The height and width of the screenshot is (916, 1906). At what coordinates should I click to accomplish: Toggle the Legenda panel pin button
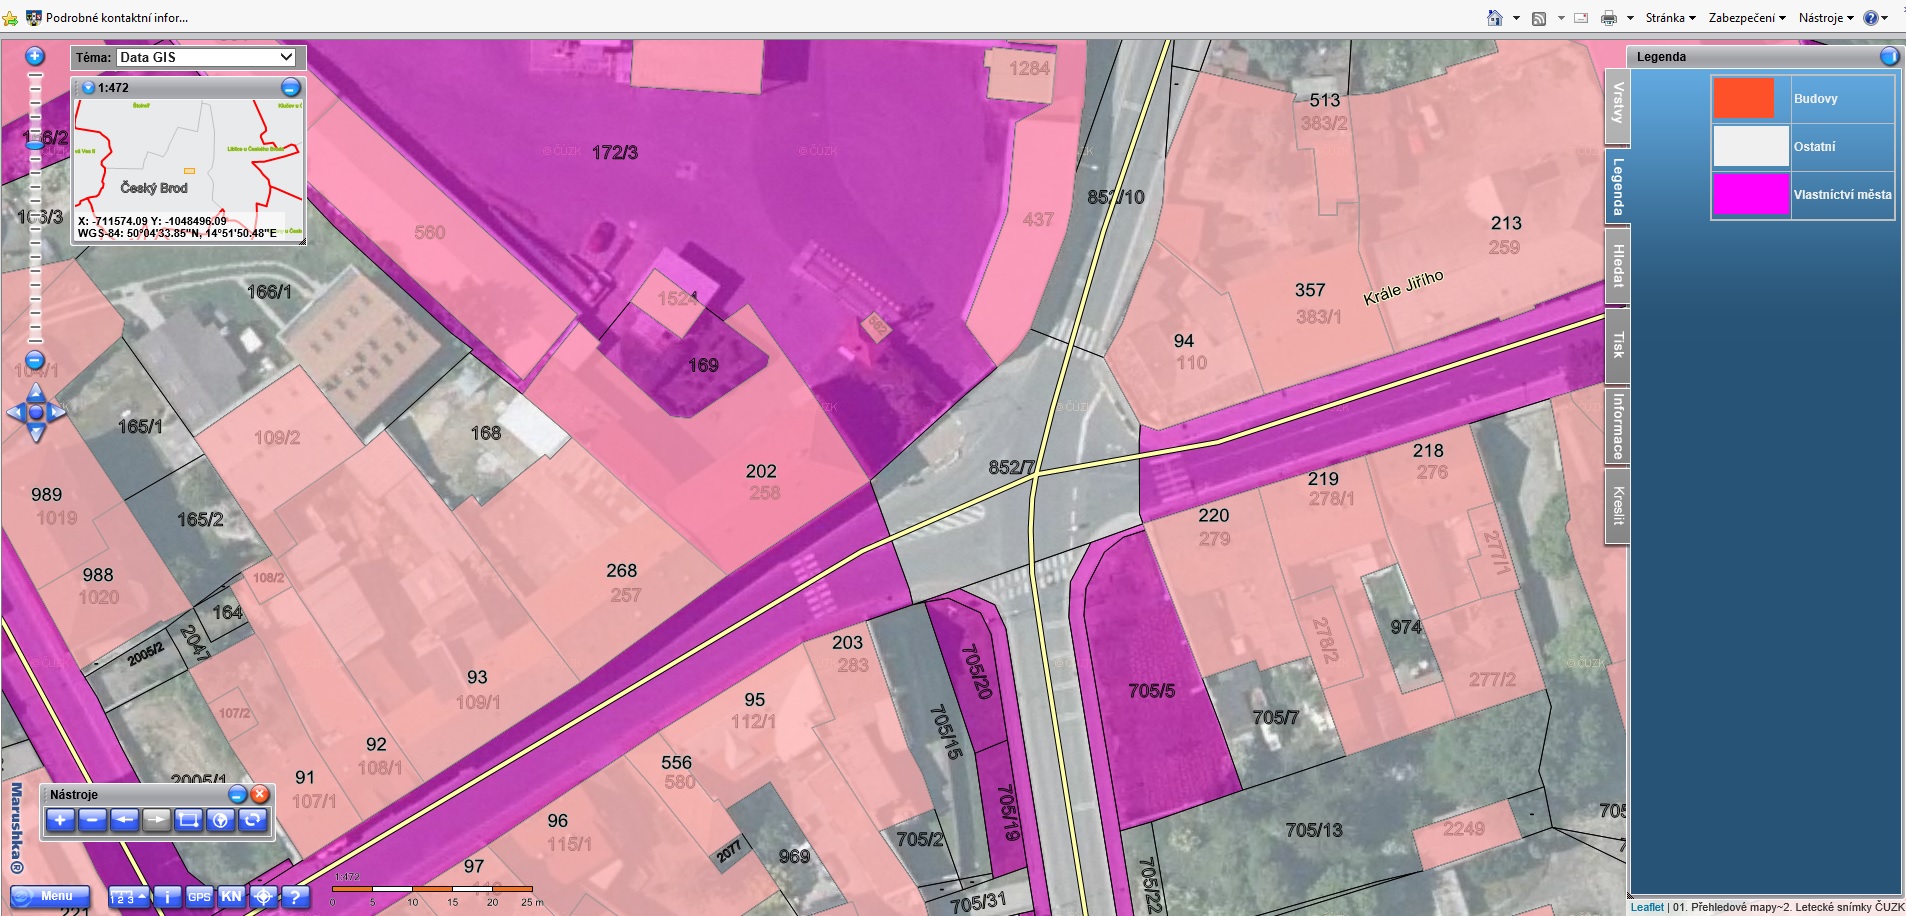click(x=1889, y=57)
